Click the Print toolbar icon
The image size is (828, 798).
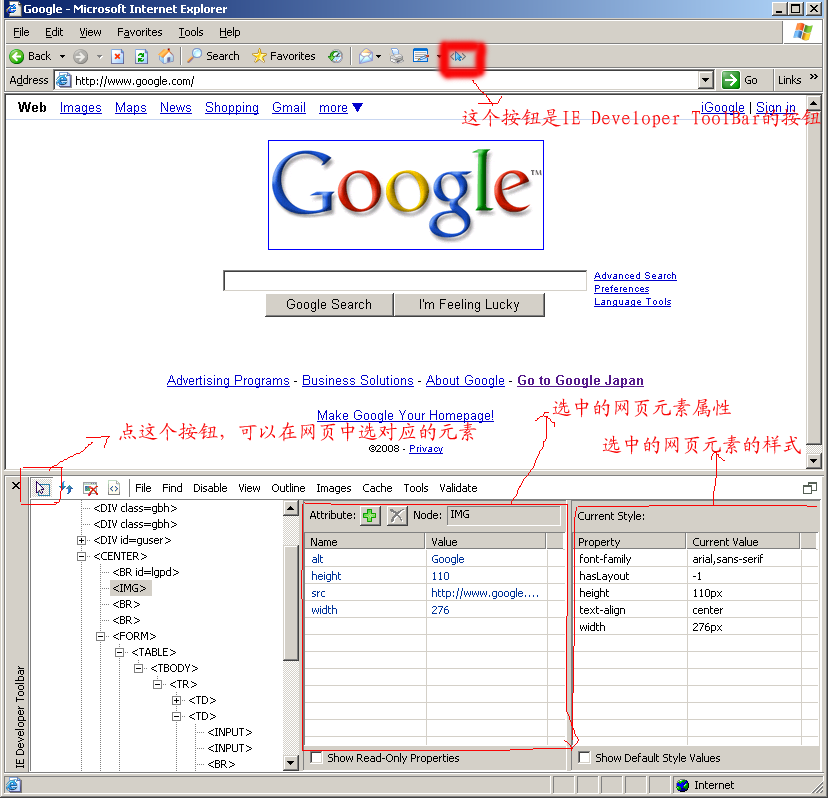397,56
